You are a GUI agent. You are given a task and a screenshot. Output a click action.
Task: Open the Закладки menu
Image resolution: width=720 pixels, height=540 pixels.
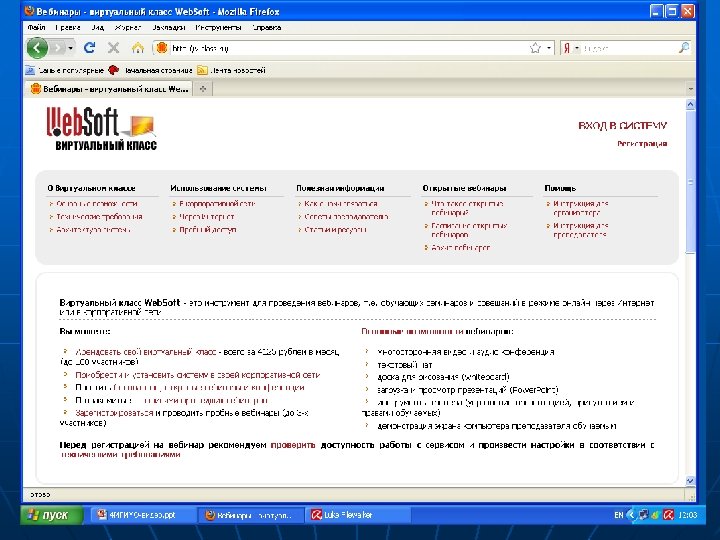tap(169, 28)
